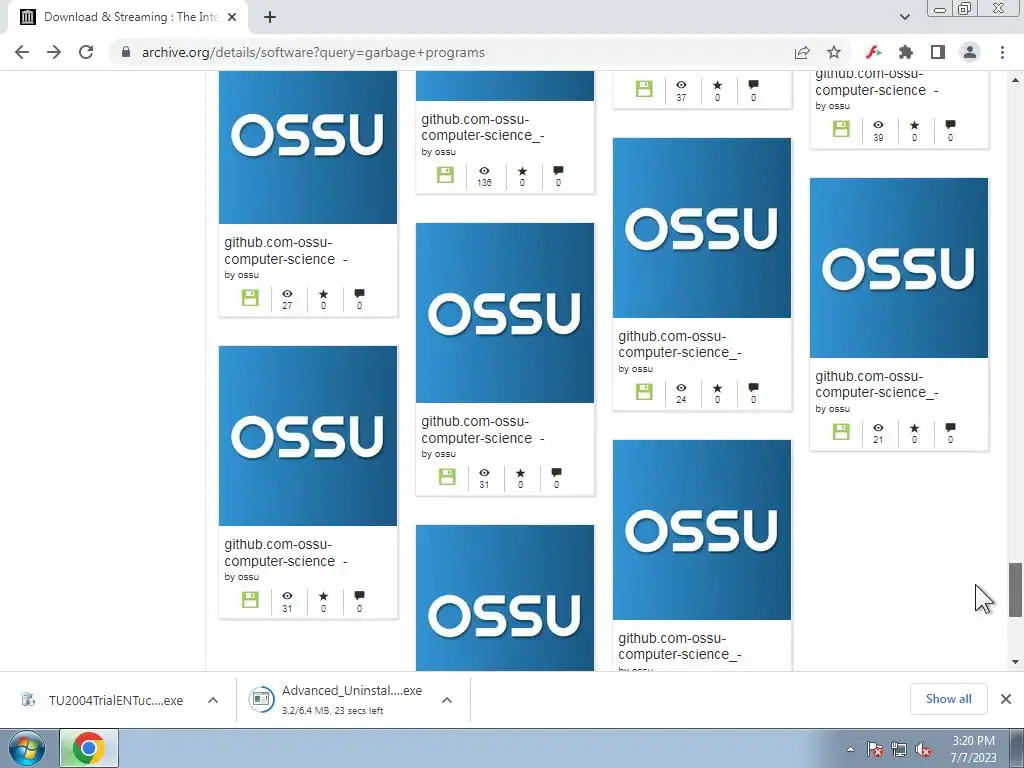Select the Download & Streaming tab

pos(128,17)
